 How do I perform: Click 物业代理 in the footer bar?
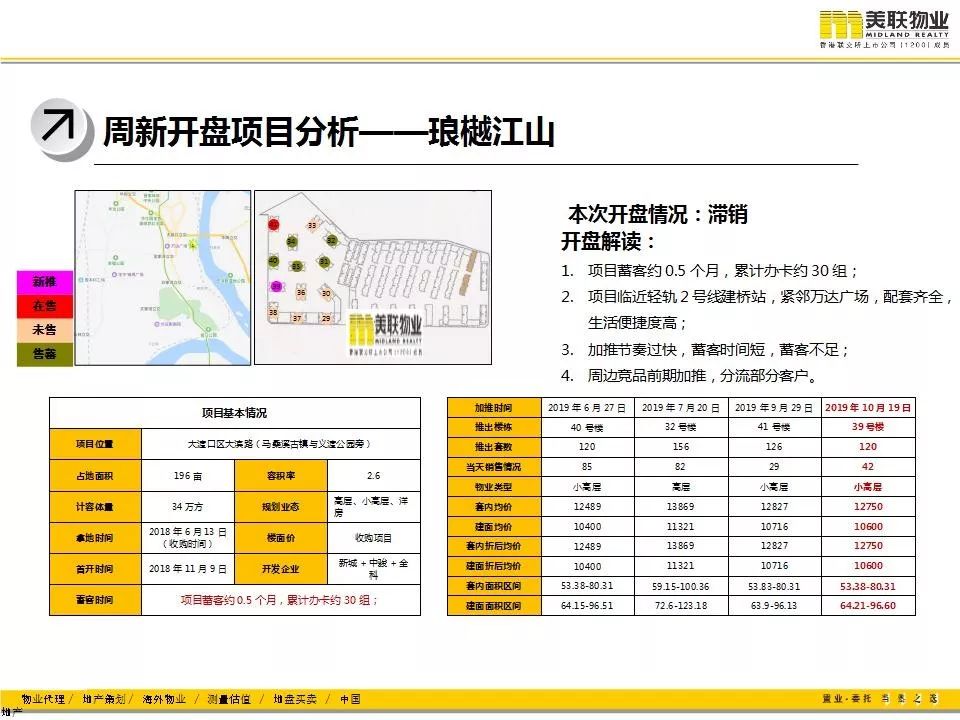coord(43,699)
